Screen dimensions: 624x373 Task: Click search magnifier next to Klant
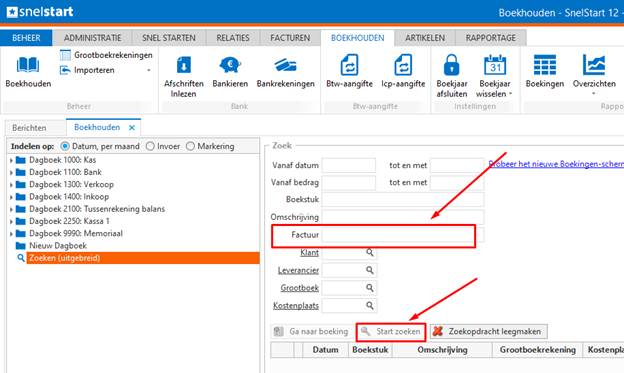coord(370,252)
